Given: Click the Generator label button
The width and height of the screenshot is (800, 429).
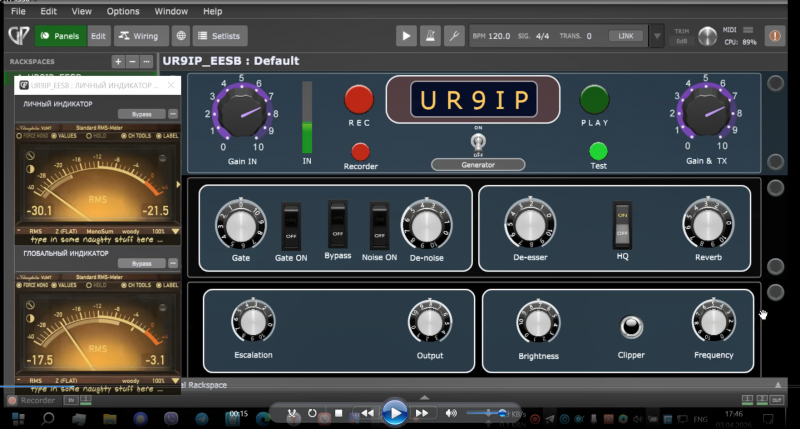Looking at the screenshot, I should pos(478,165).
